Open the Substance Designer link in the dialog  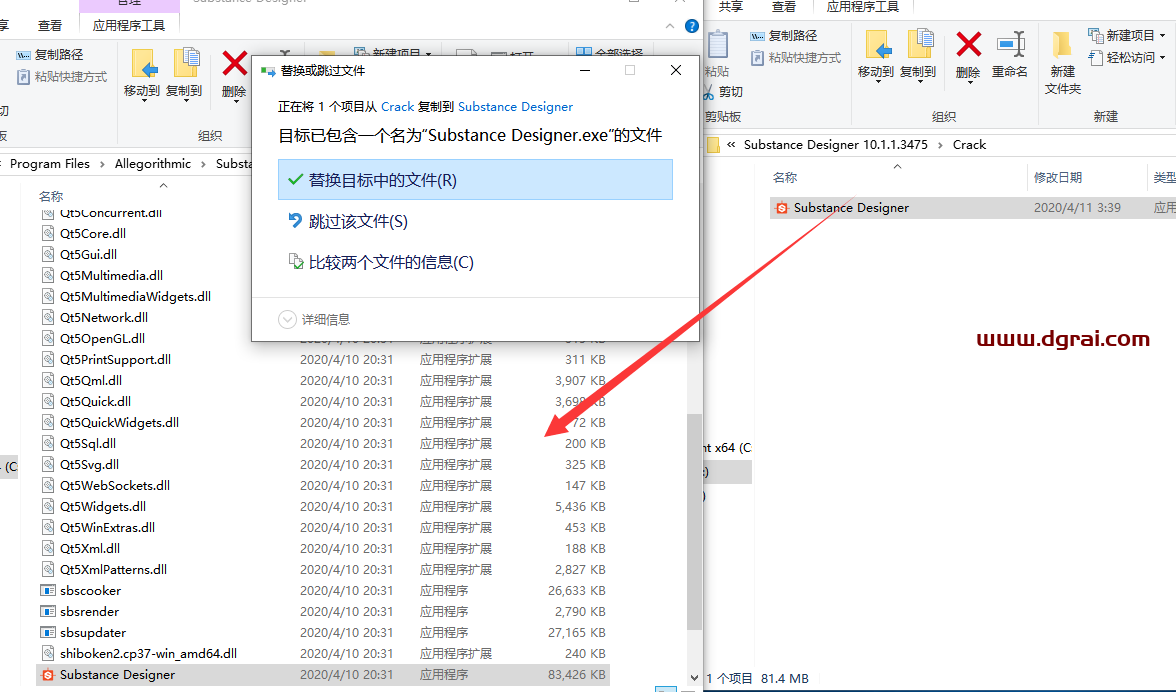pos(515,106)
